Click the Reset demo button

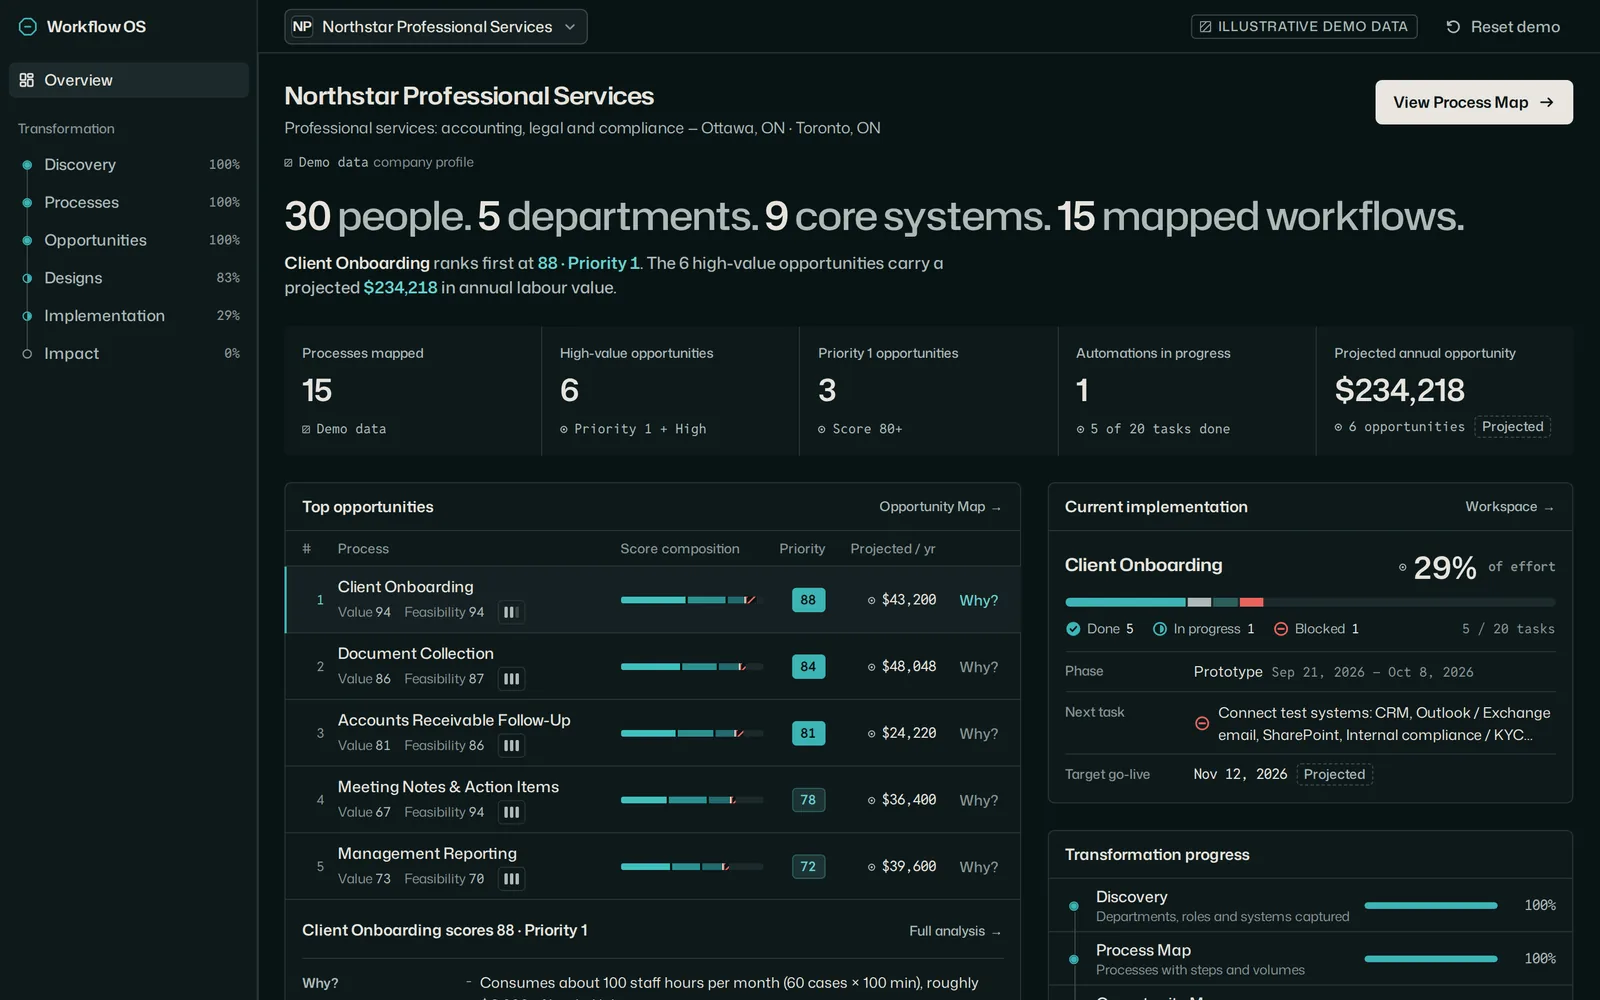(1503, 27)
